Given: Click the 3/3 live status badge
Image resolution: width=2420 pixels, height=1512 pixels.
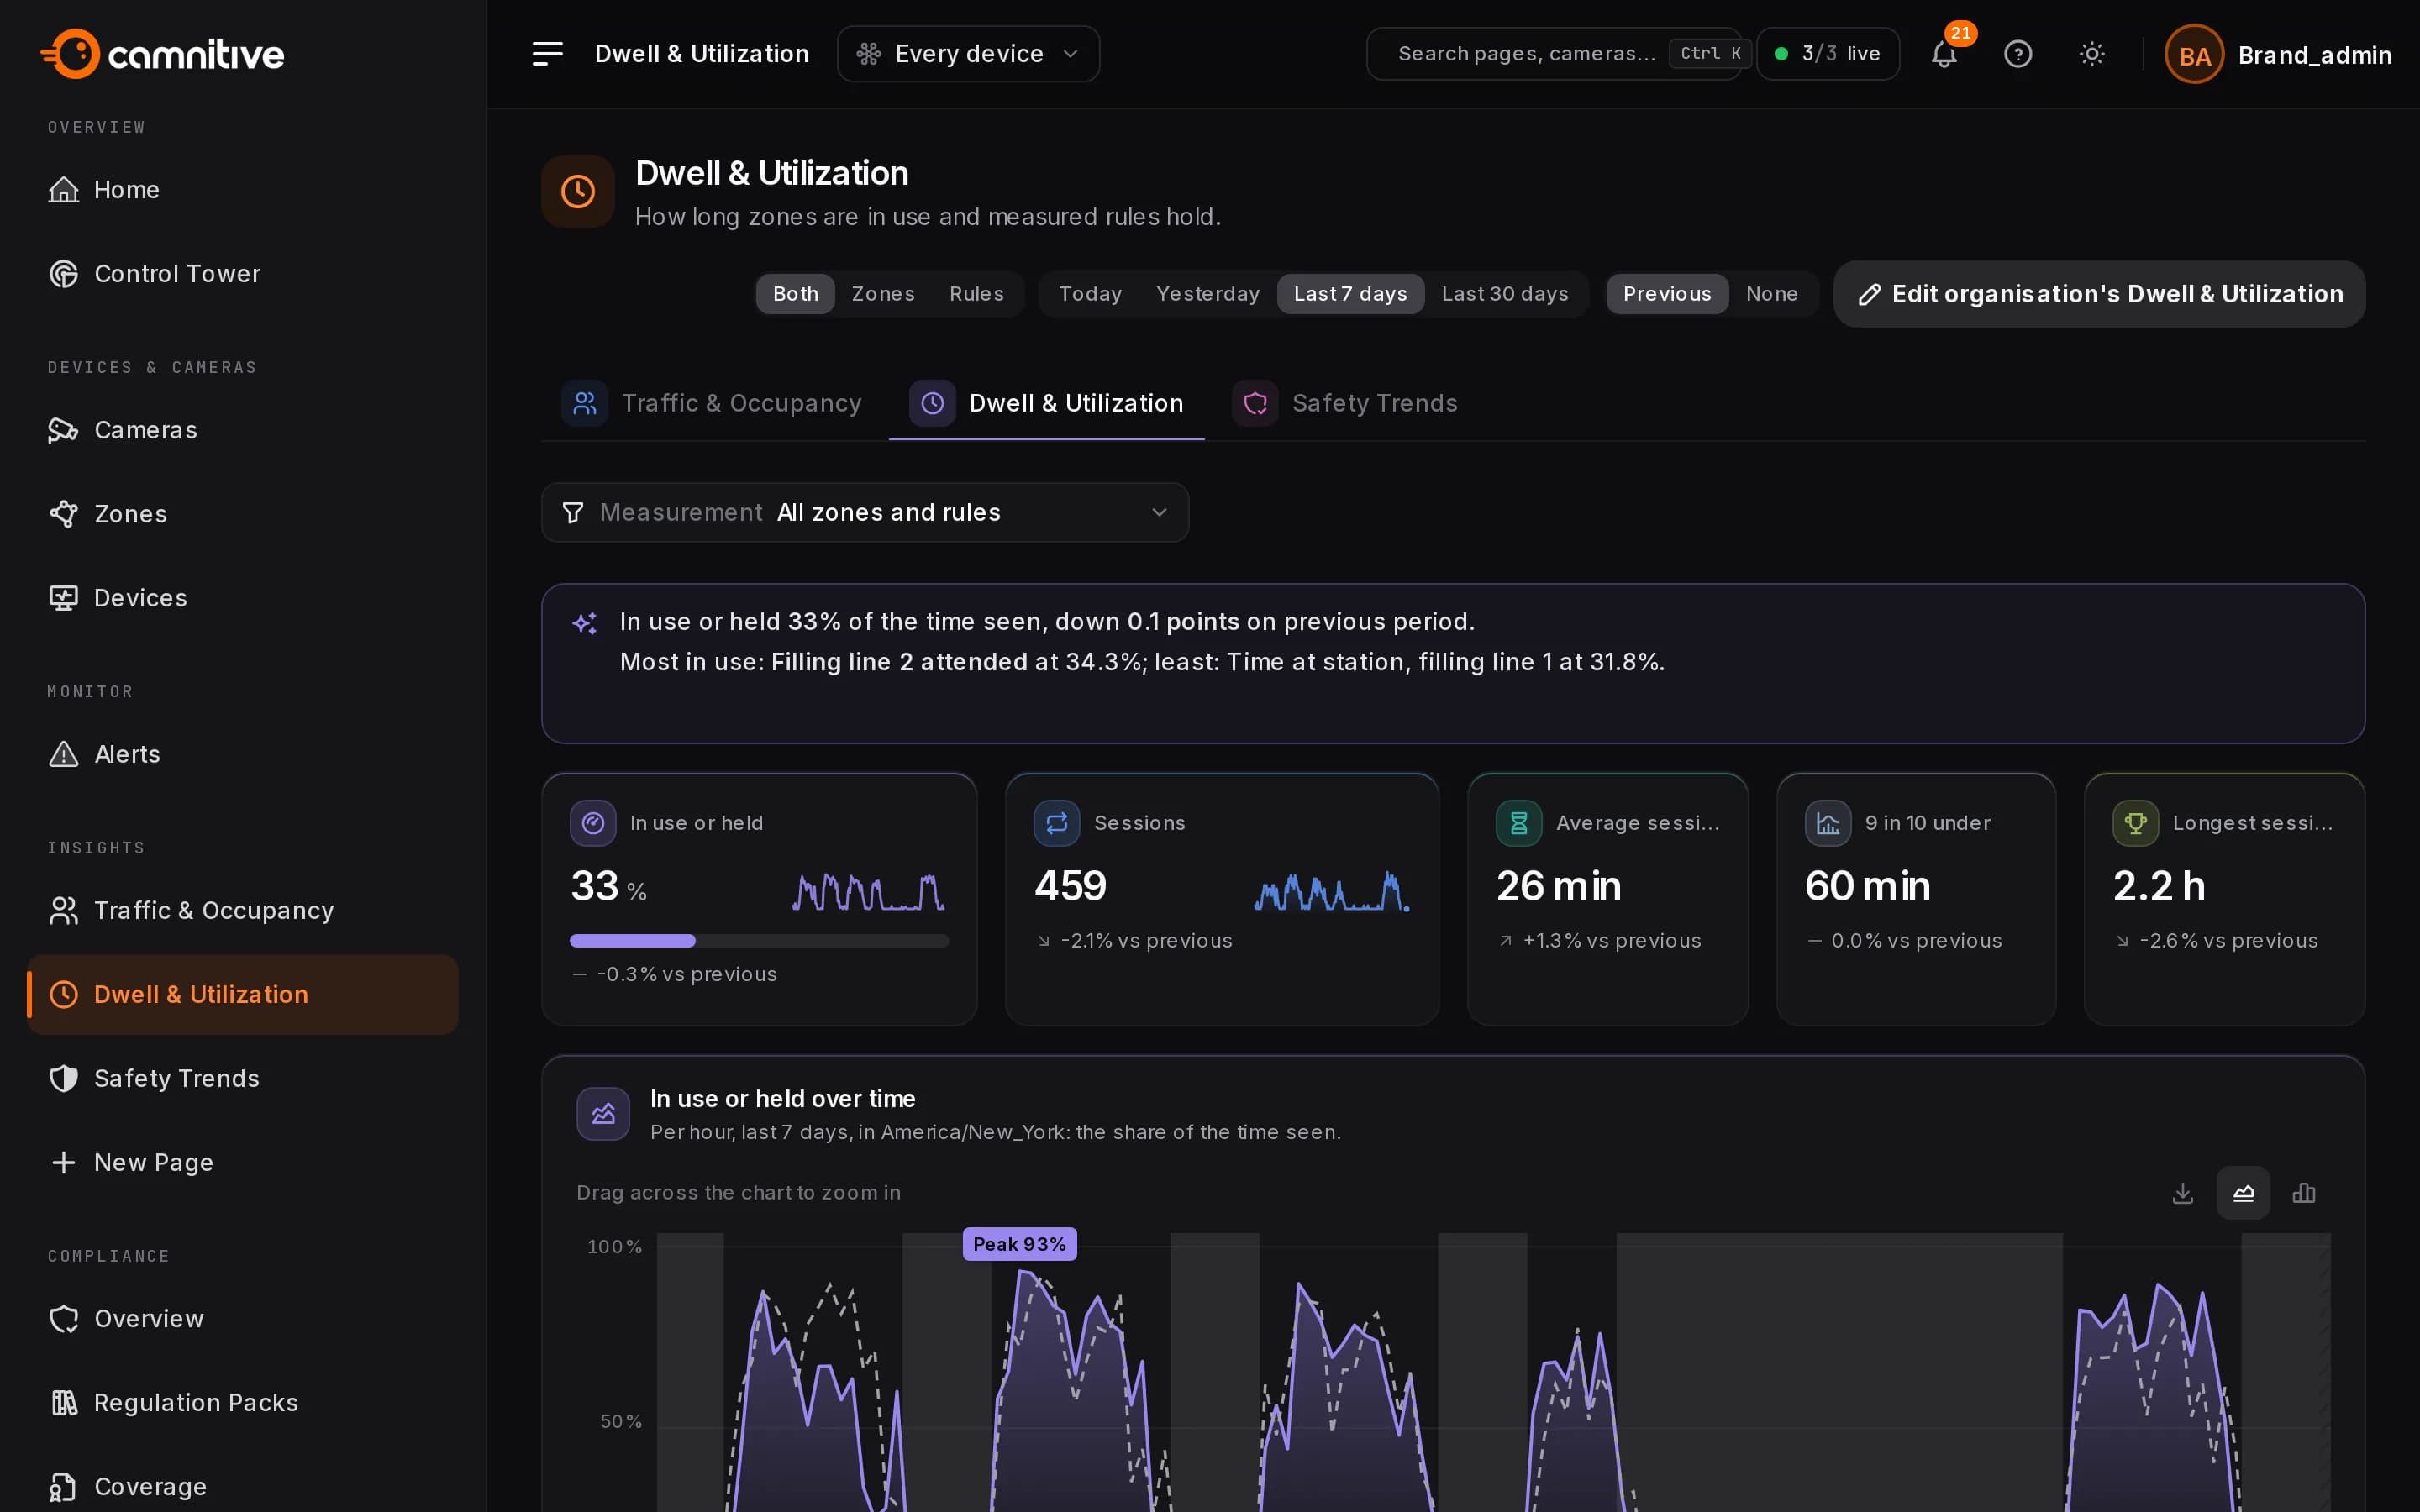Looking at the screenshot, I should [x=1828, y=54].
